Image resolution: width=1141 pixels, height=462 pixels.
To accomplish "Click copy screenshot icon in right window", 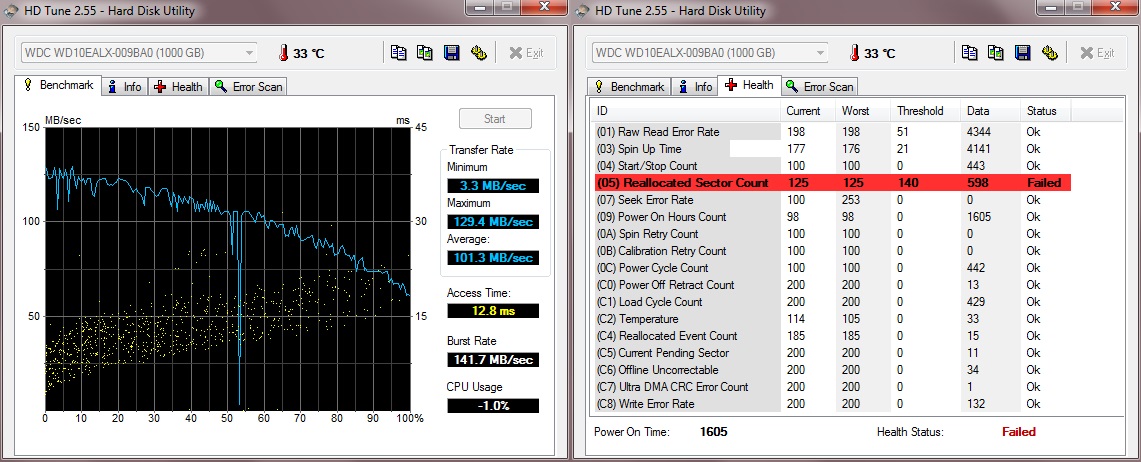I will (995, 52).
